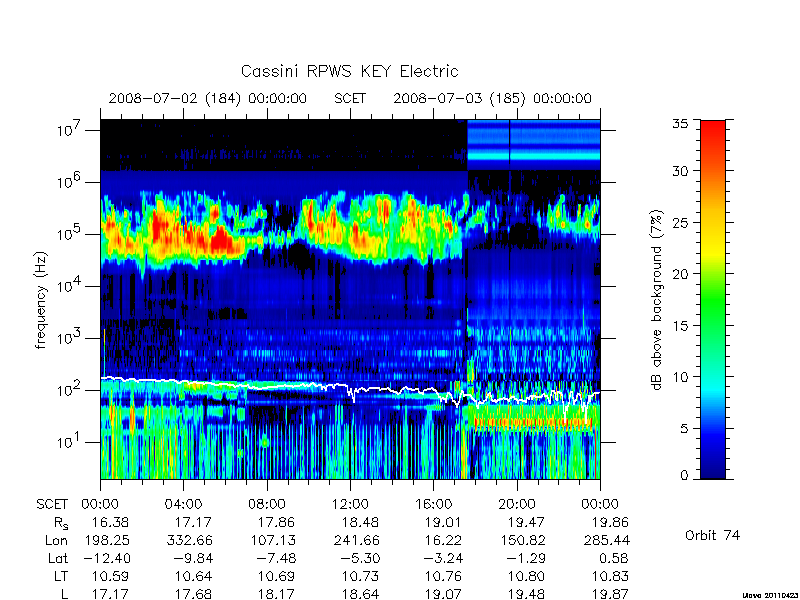This screenshot has width=800, height=600.
Task: Click the colorbar tick label '30'
Action: tap(680, 170)
